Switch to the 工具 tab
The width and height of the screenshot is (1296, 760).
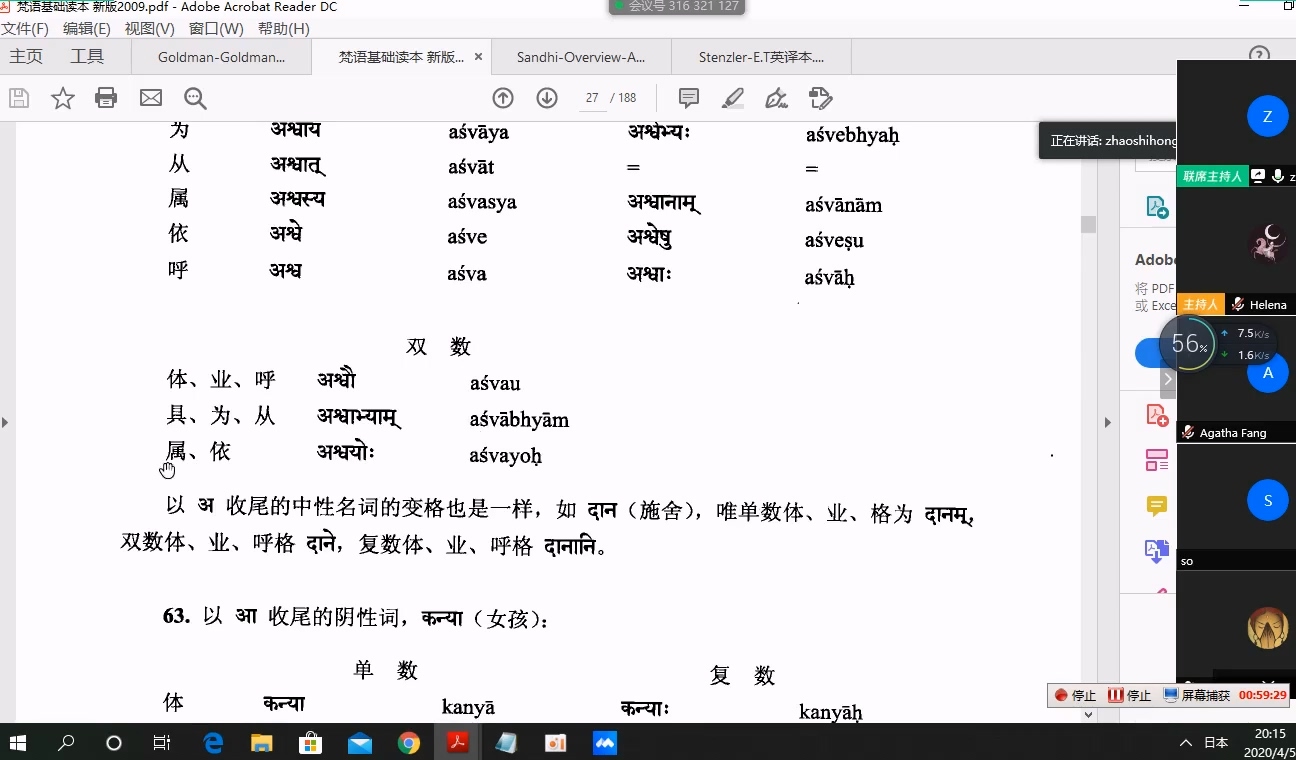point(87,57)
